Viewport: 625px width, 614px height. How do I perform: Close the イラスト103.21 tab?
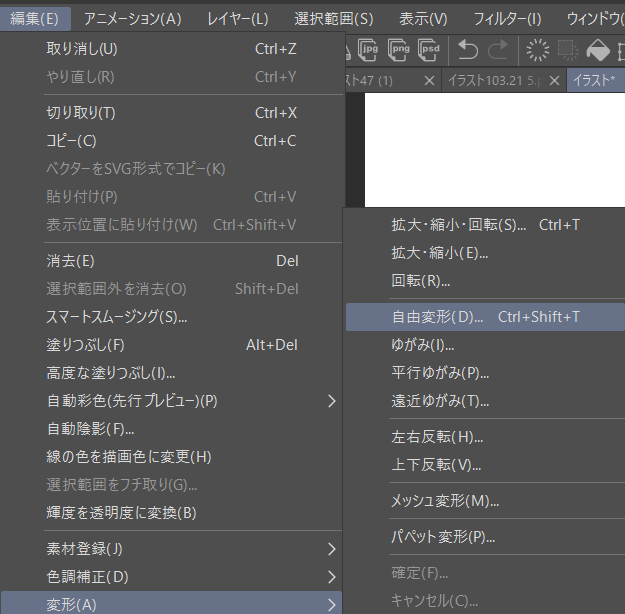[555, 80]
